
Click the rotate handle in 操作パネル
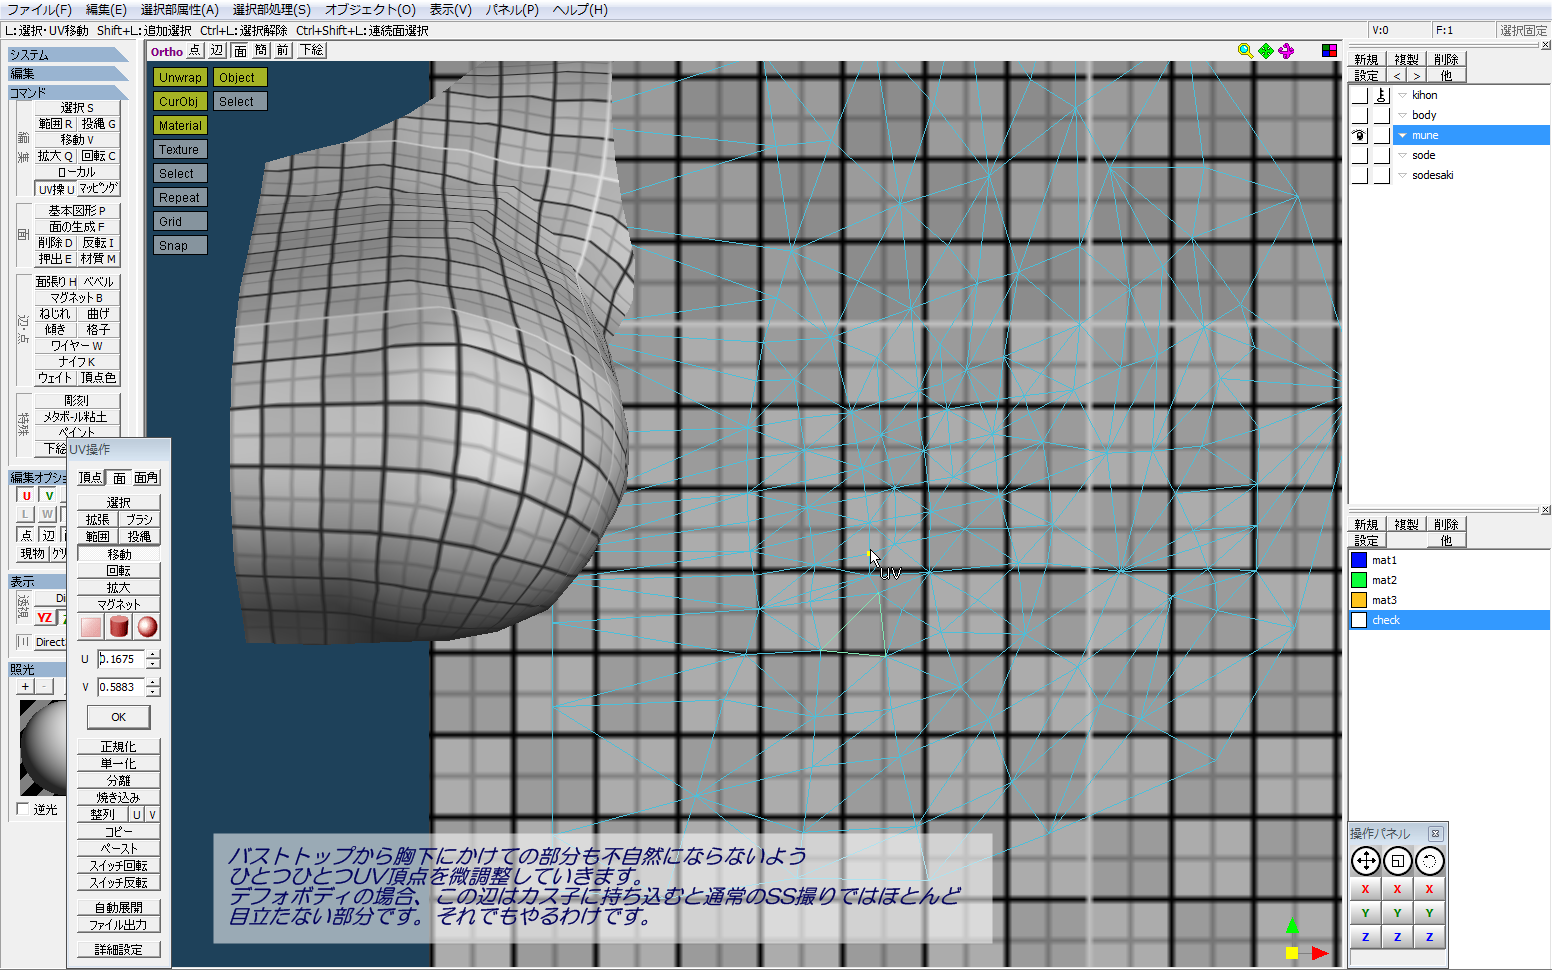(x=1429, y=861)
